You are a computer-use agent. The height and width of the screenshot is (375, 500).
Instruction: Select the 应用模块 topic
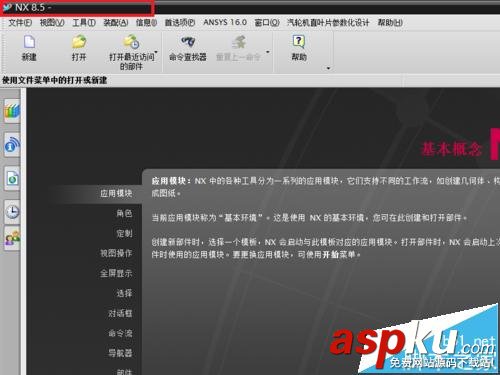pos(116,193)
